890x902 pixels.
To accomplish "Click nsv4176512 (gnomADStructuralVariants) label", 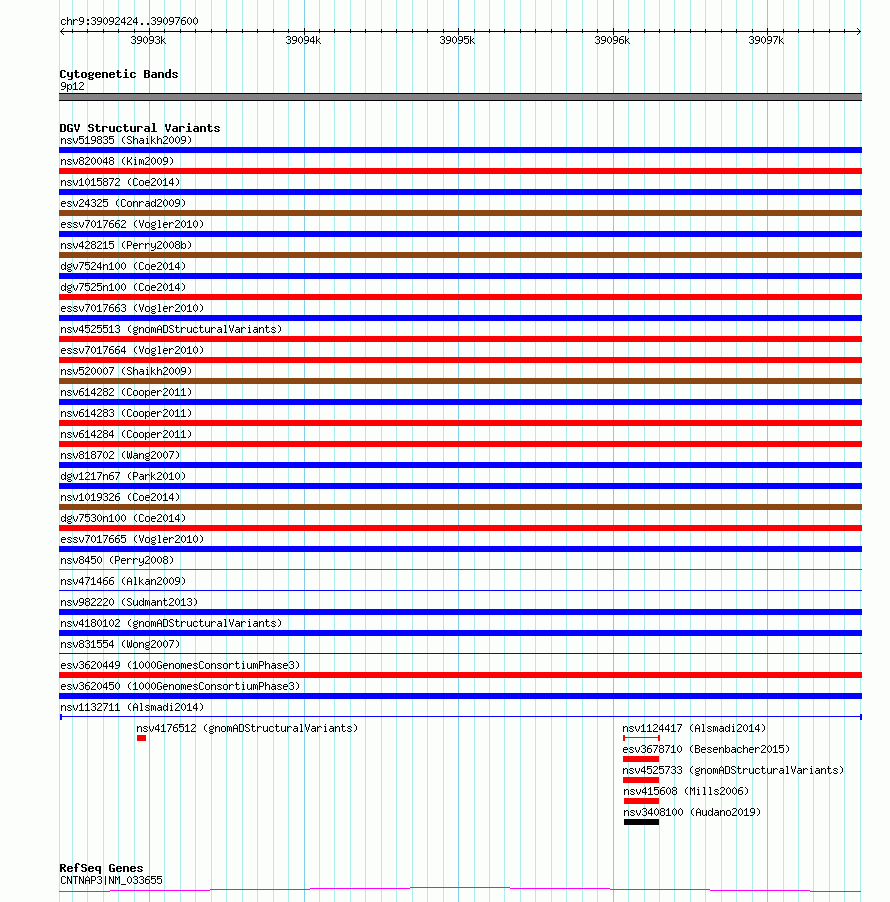I will [x=247, y=728].
